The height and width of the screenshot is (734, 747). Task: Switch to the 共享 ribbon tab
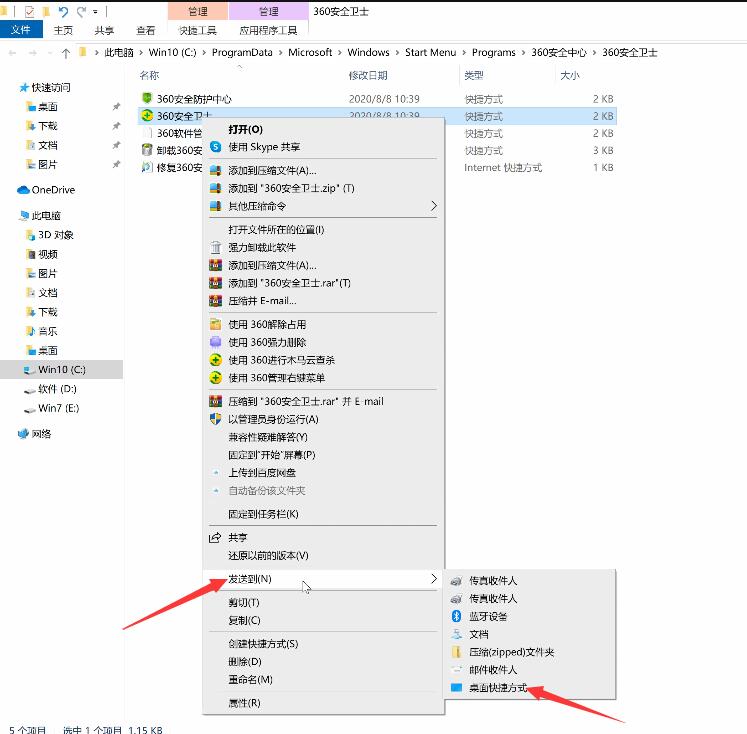[x=104, y=30]
